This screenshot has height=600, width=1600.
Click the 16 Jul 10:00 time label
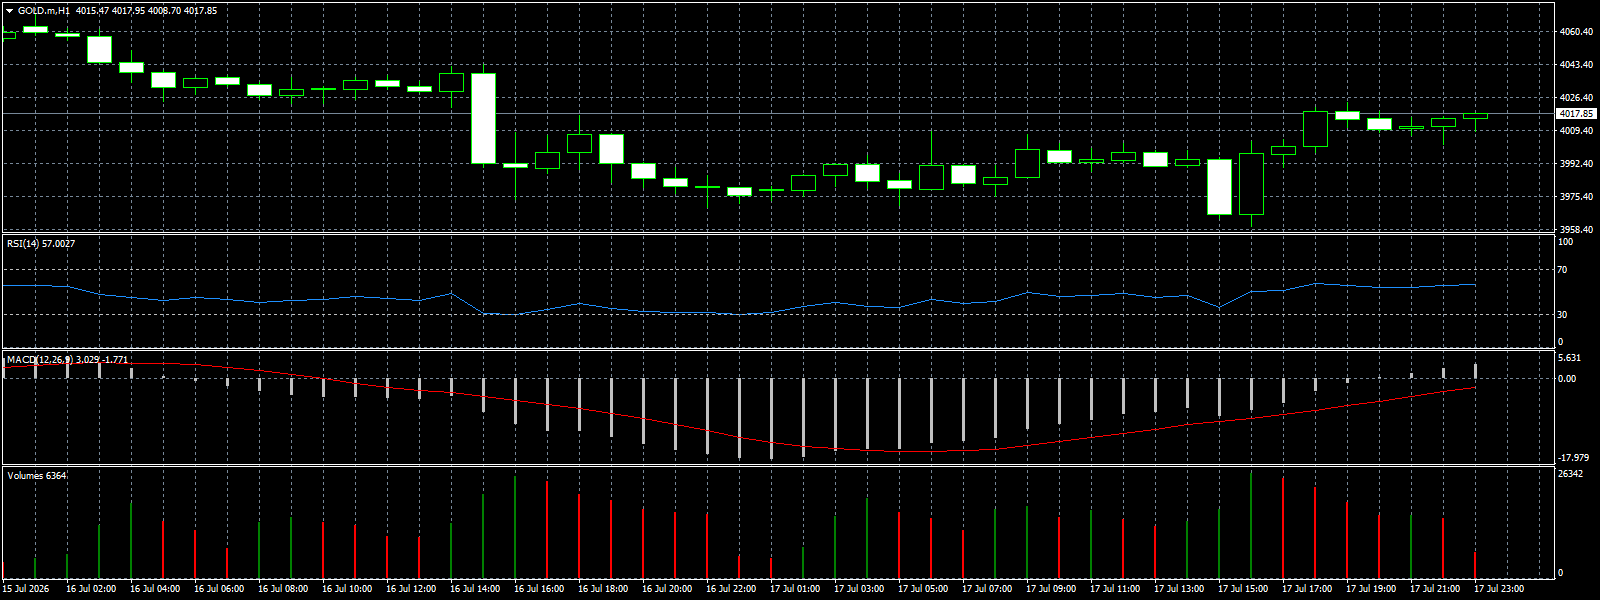(x=347, y=589)
